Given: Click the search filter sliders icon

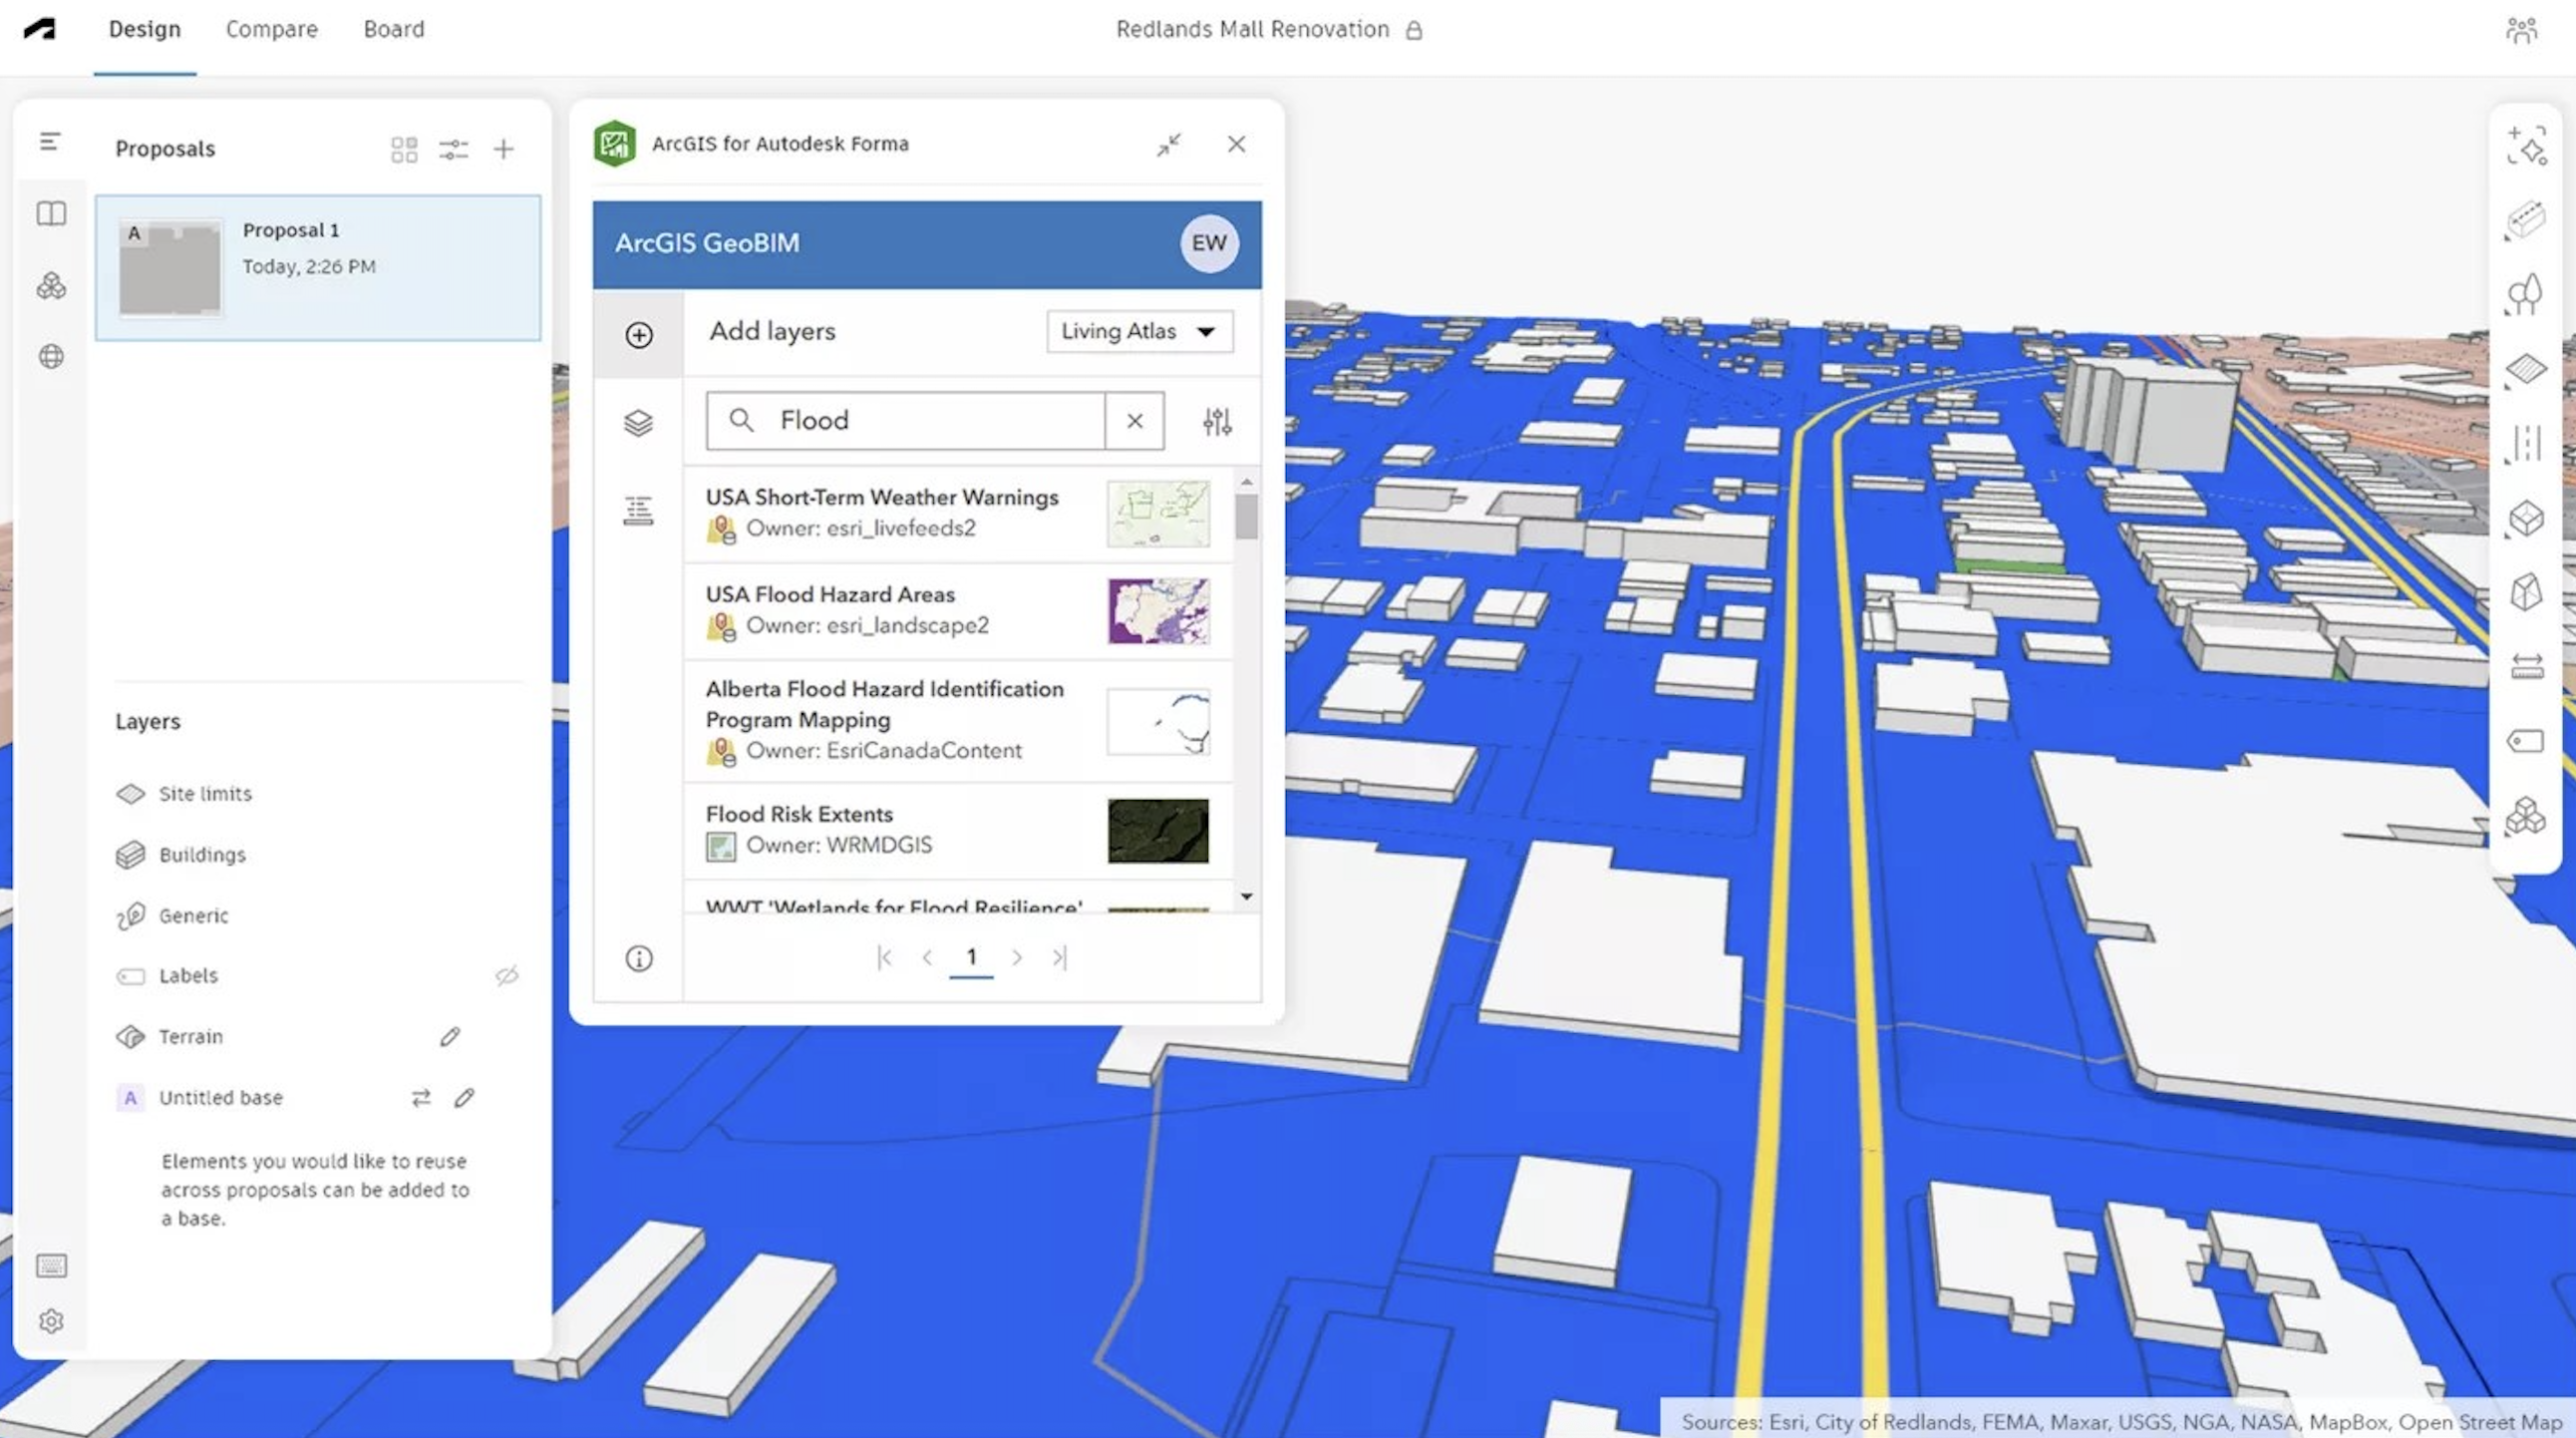Looking at the screenshot, I should coord(1217,421).
